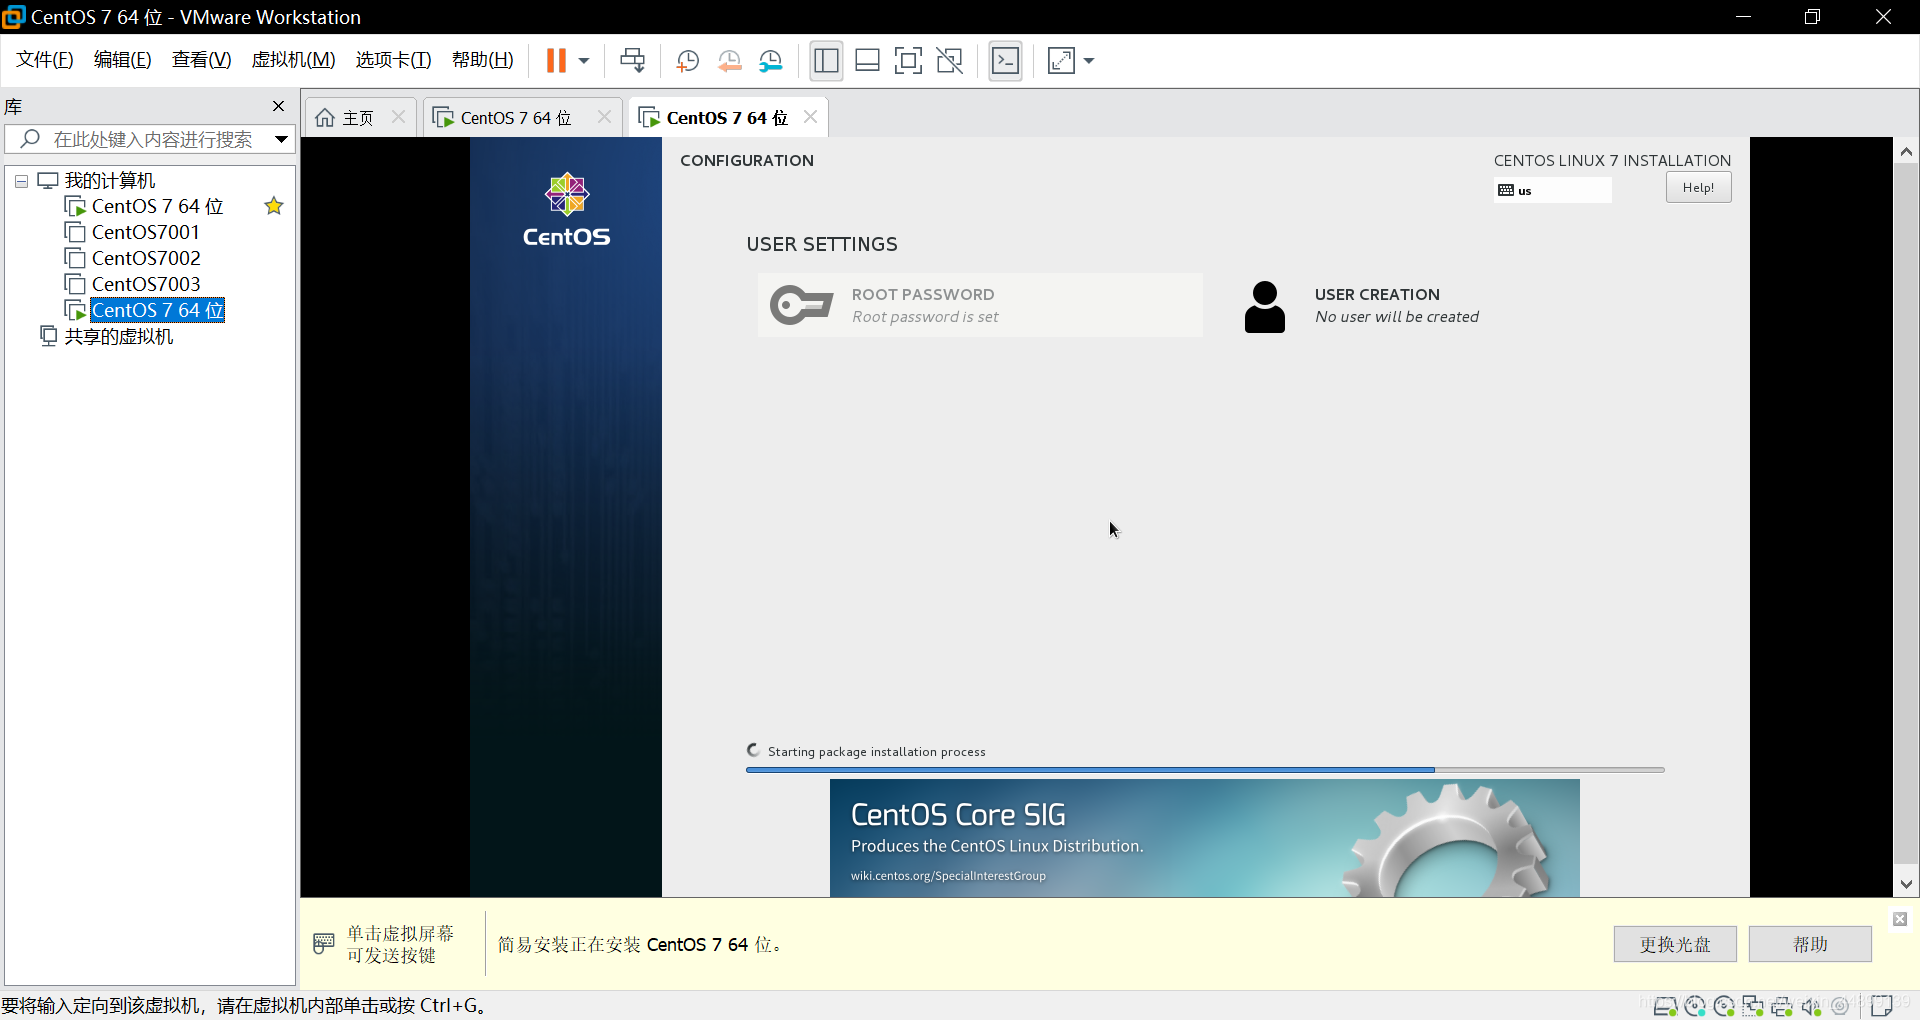Click the second CD/DVD drive status icon
The width and height of the screenshot is (1920, 1020).
click(1724, 1006)
